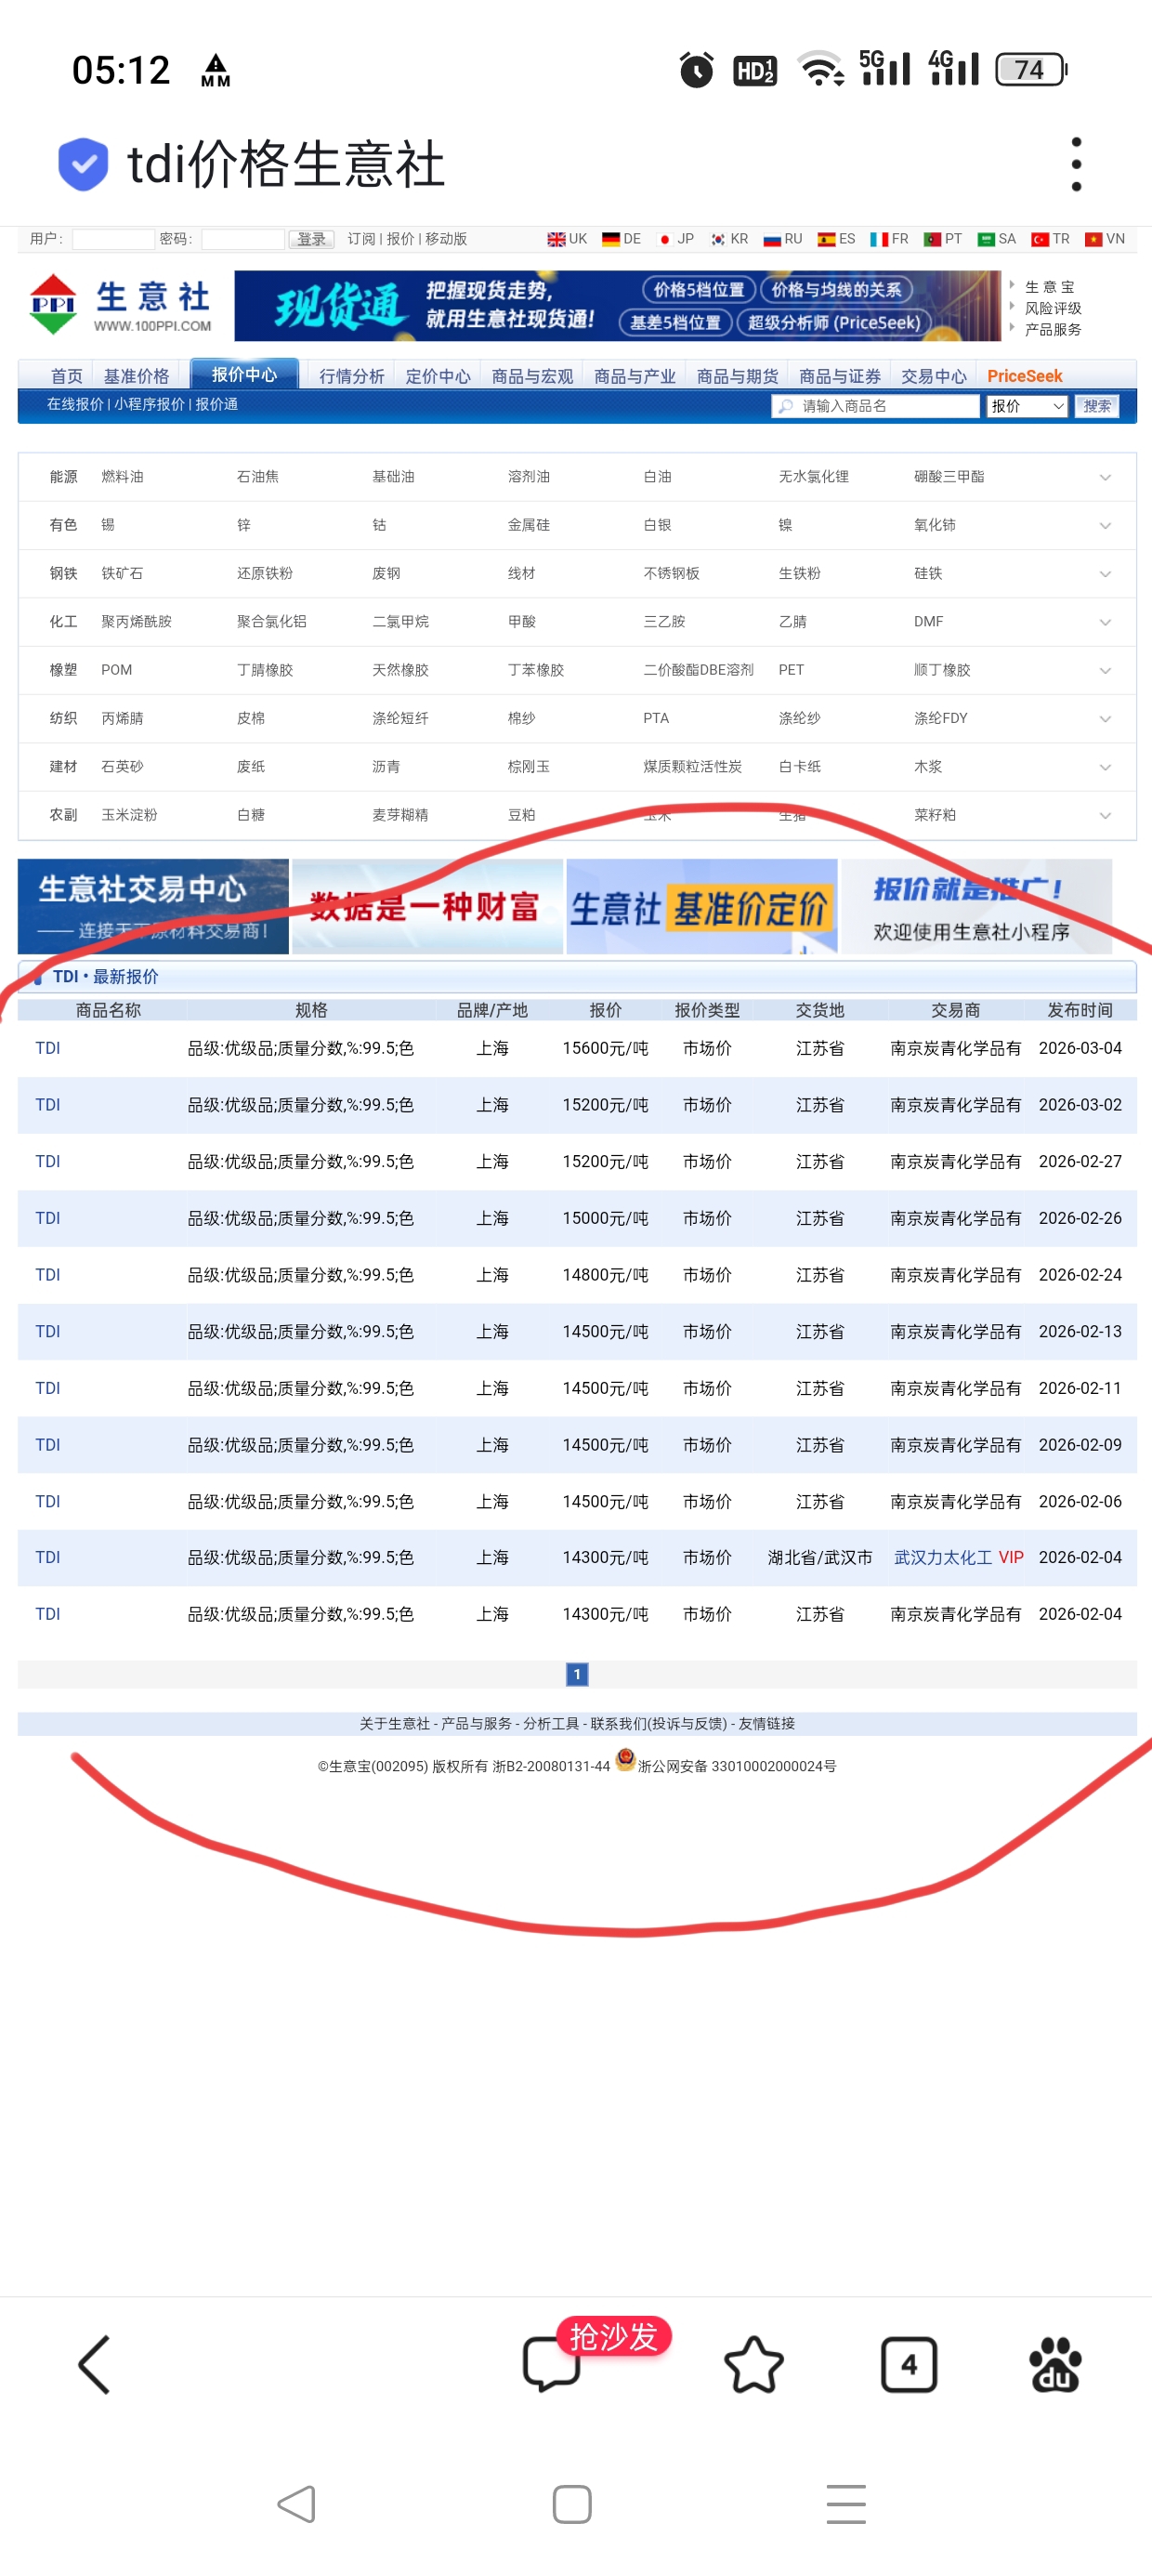Open 生意社交易中心 banner

coord(153,906)
